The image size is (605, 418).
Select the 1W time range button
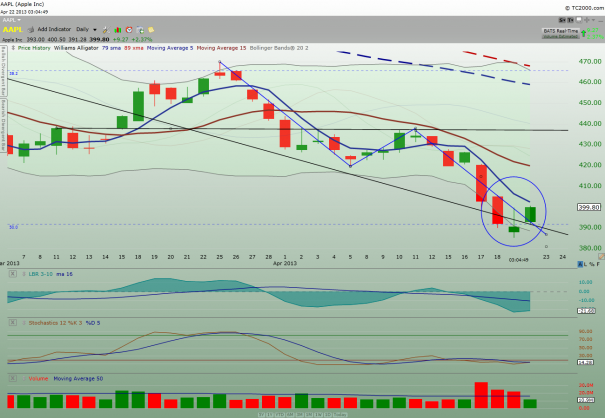318,415
